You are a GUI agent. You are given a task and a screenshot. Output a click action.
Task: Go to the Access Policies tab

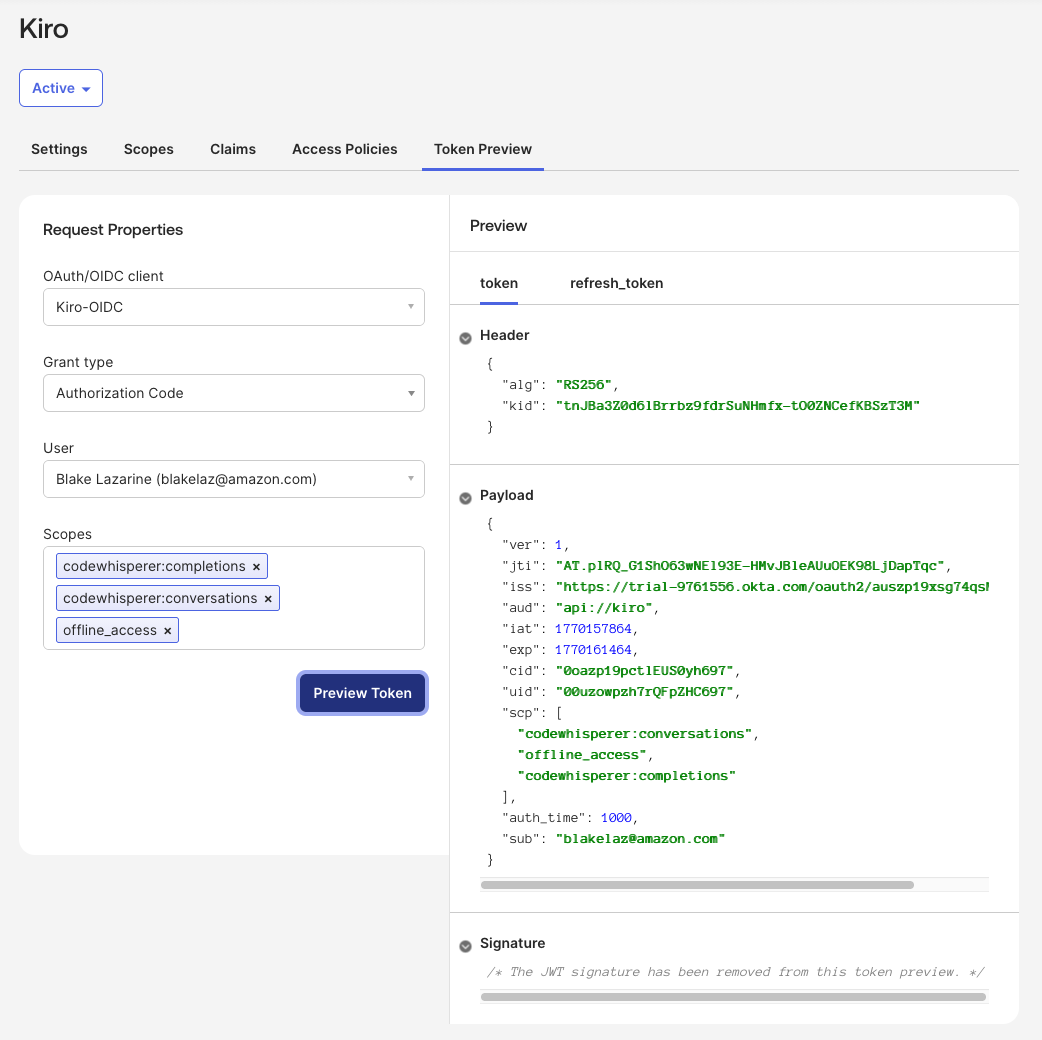coord(345,149)
